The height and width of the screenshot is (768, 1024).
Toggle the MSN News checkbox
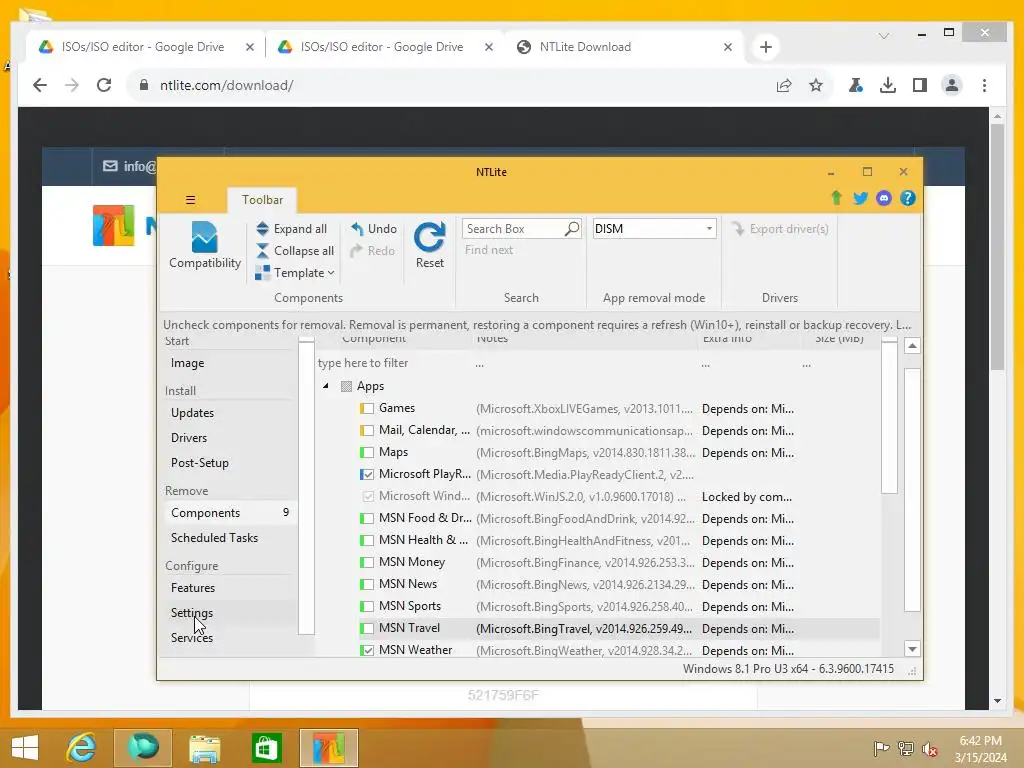(x=368, y=584)
